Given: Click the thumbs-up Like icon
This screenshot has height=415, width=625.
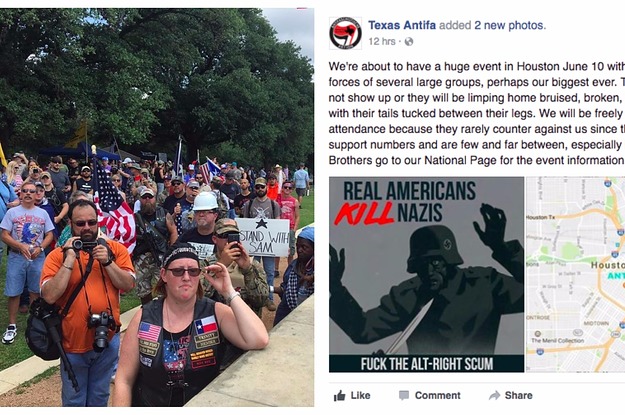Looking at the screenshot, I should [x=340, y=395].
